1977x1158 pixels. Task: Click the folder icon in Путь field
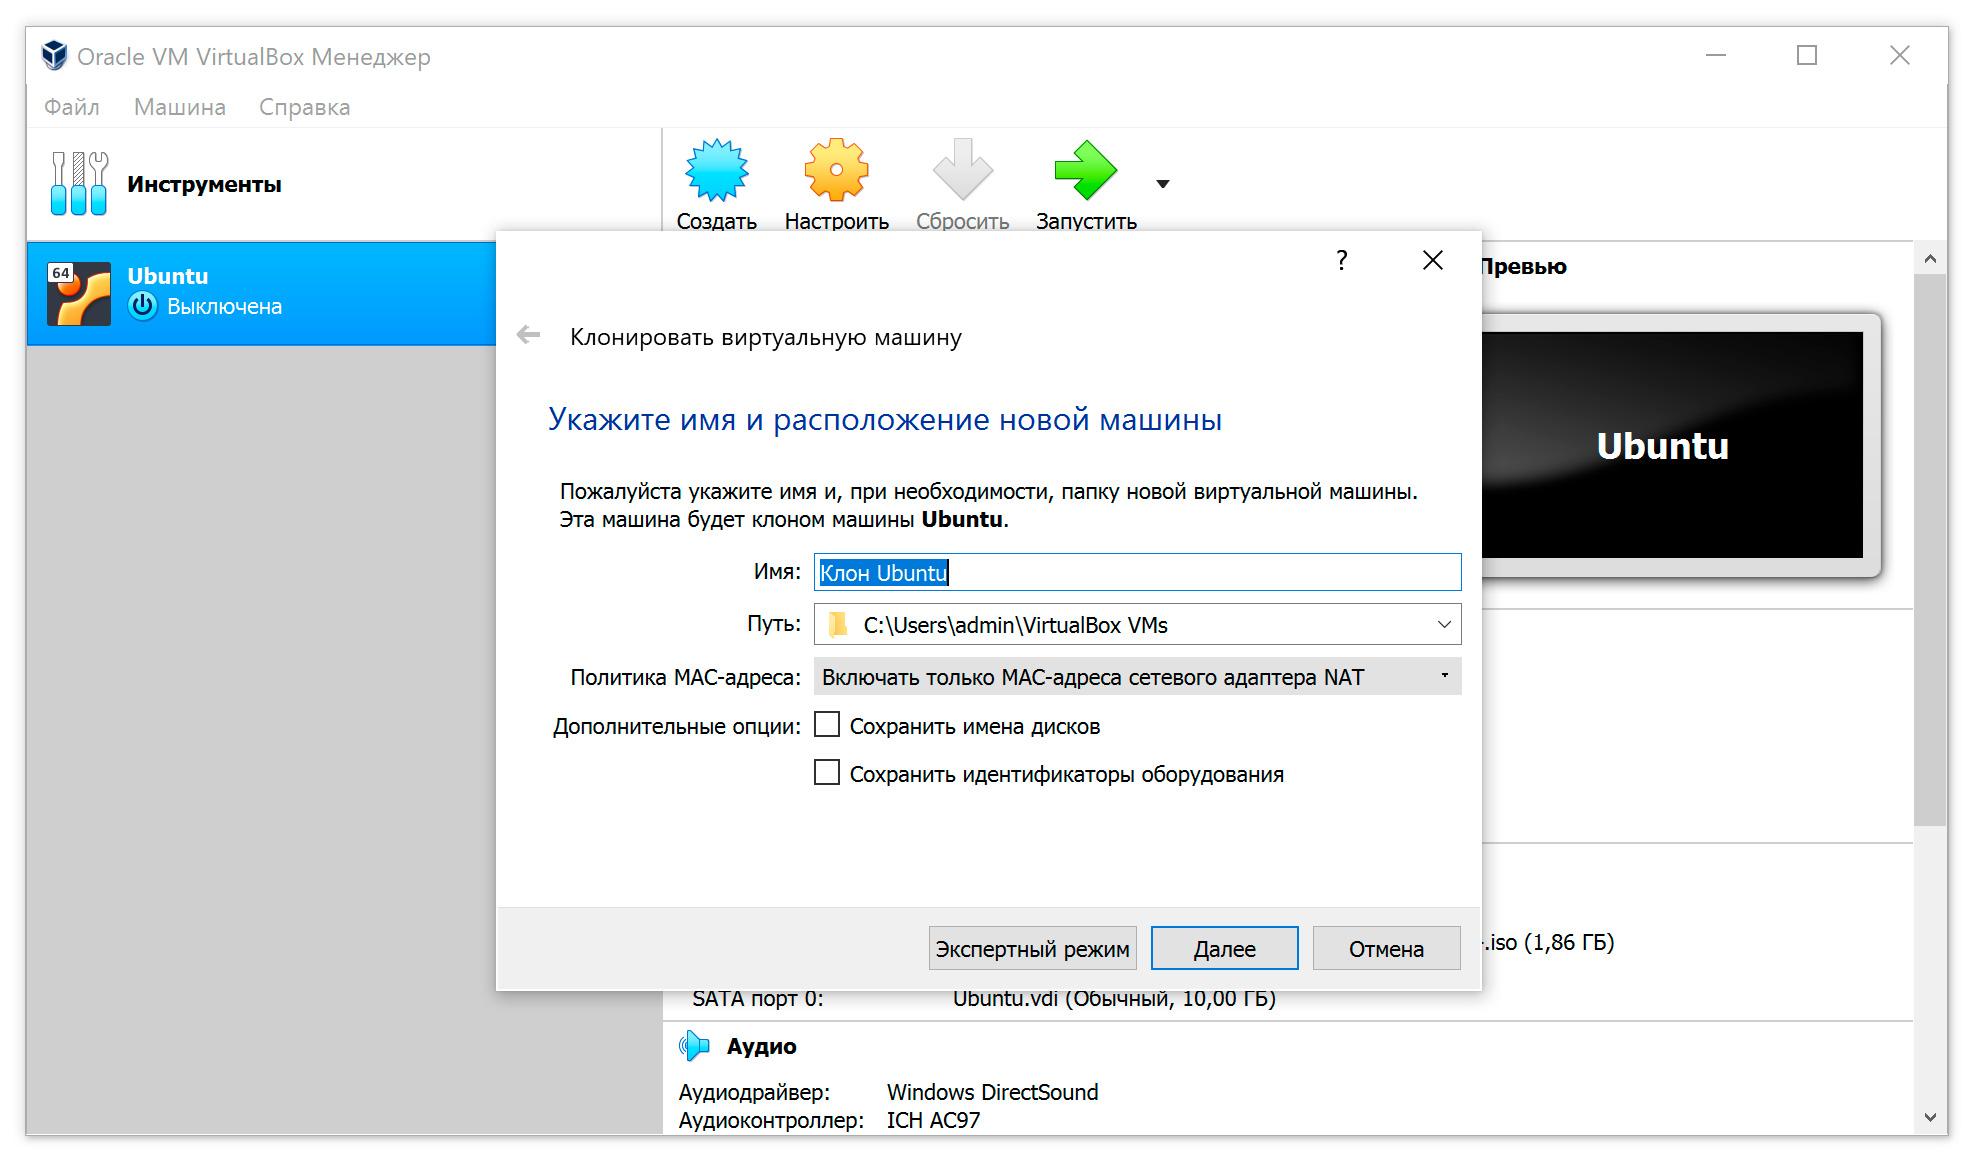[x=839, y=625]
